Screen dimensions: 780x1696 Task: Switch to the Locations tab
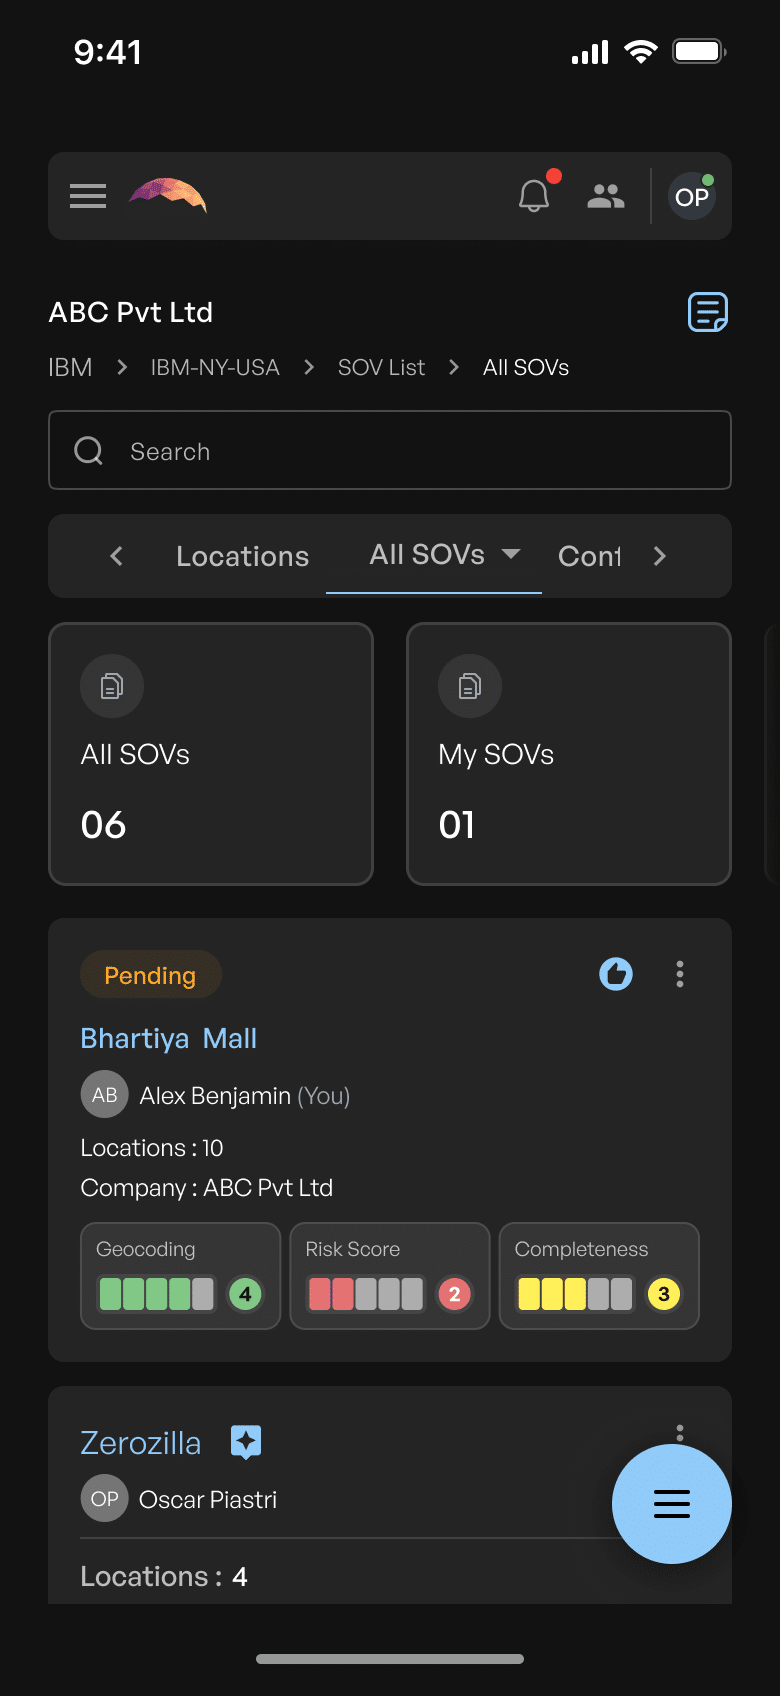point(242,556)
